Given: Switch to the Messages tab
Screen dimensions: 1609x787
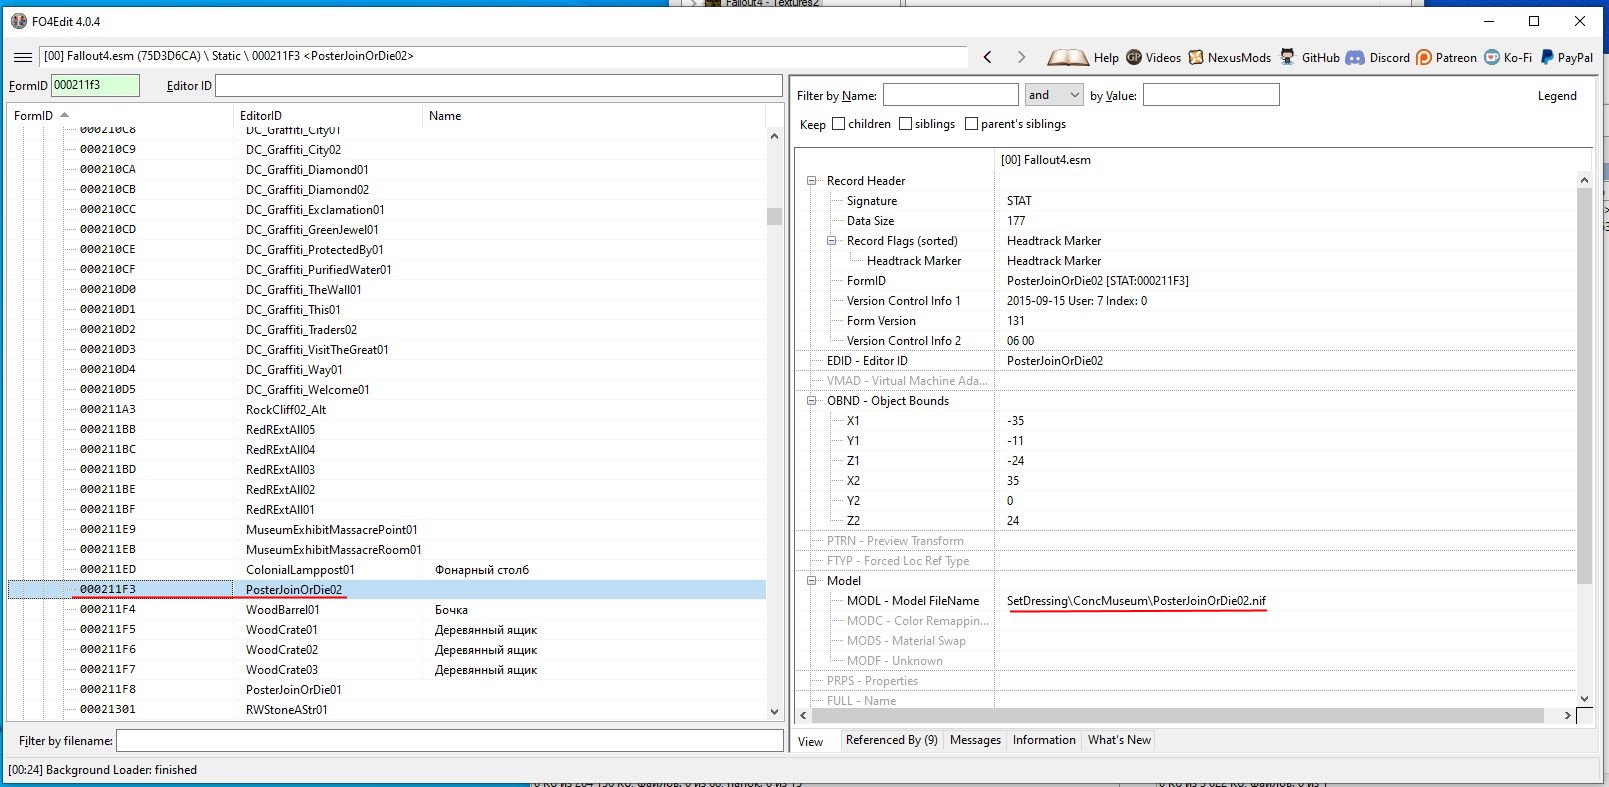Looking at the screenshot, I should [x=975, y=740].
